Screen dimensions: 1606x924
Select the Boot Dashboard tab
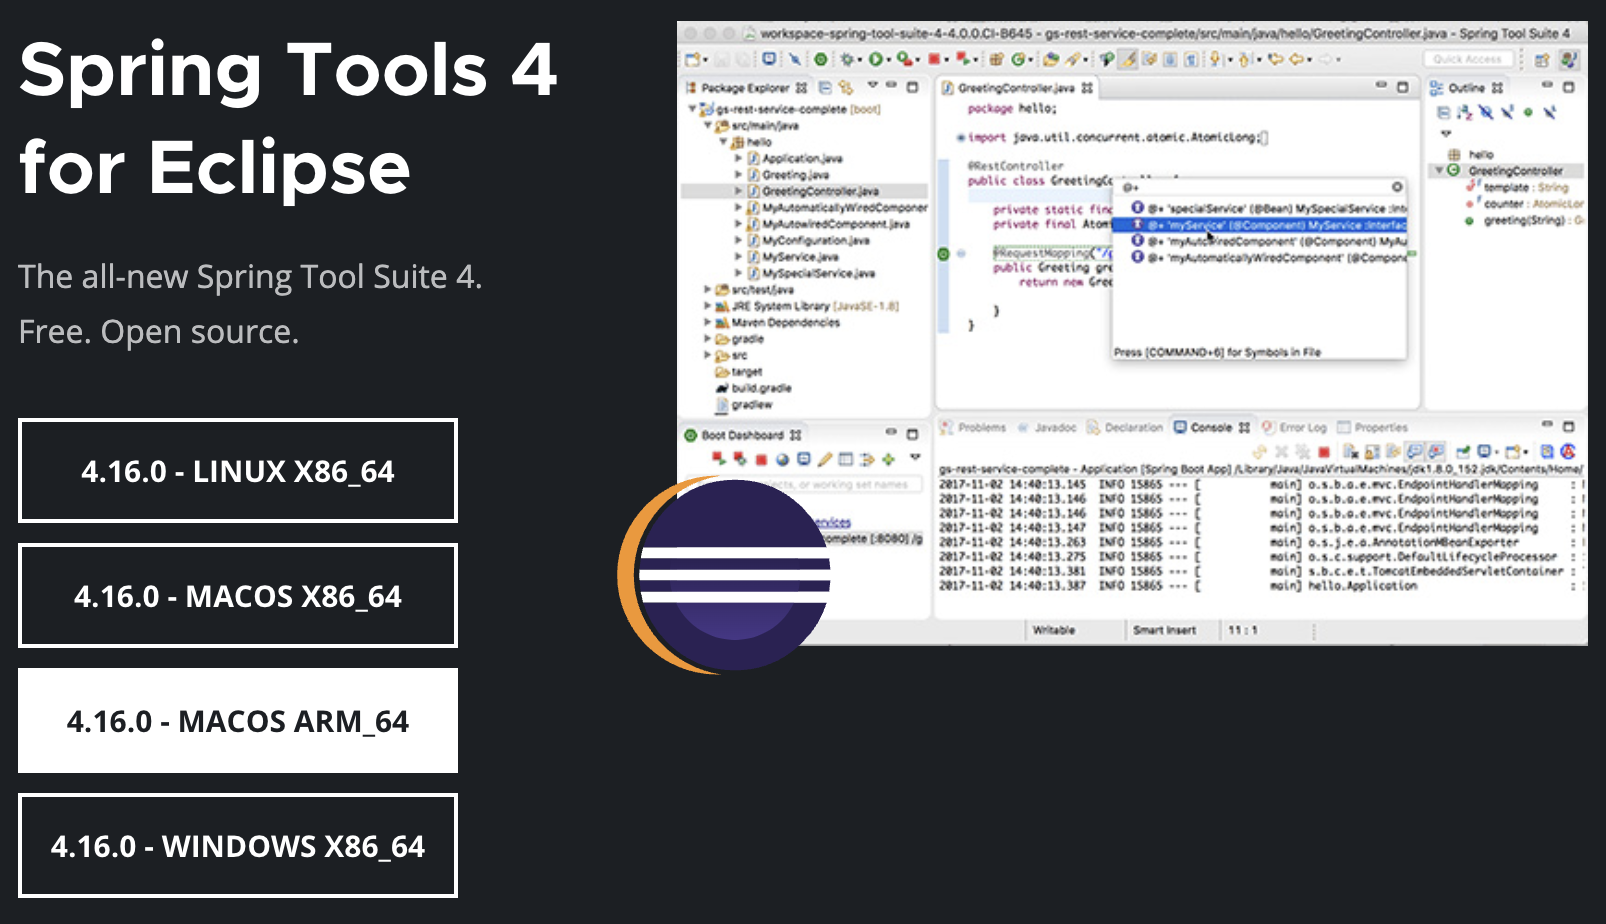tap(743, 435)
